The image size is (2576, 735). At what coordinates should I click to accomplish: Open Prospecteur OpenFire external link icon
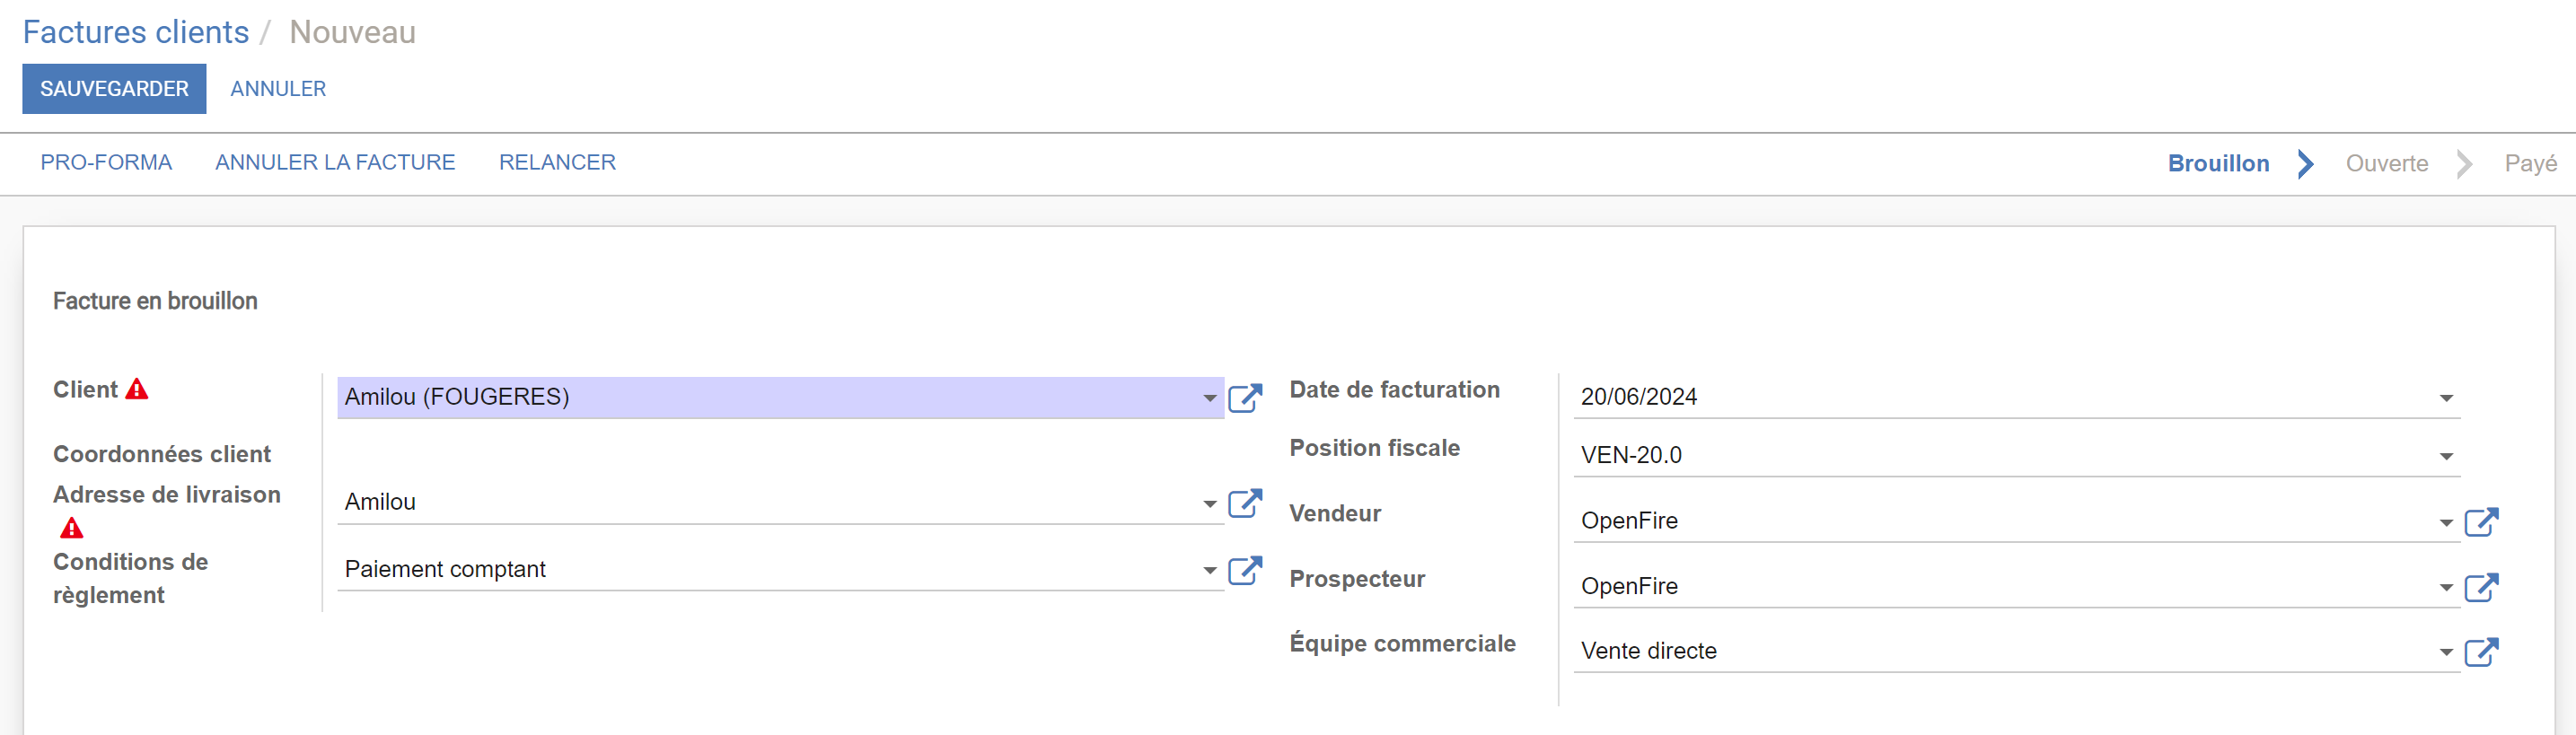tap(2481, 587)
